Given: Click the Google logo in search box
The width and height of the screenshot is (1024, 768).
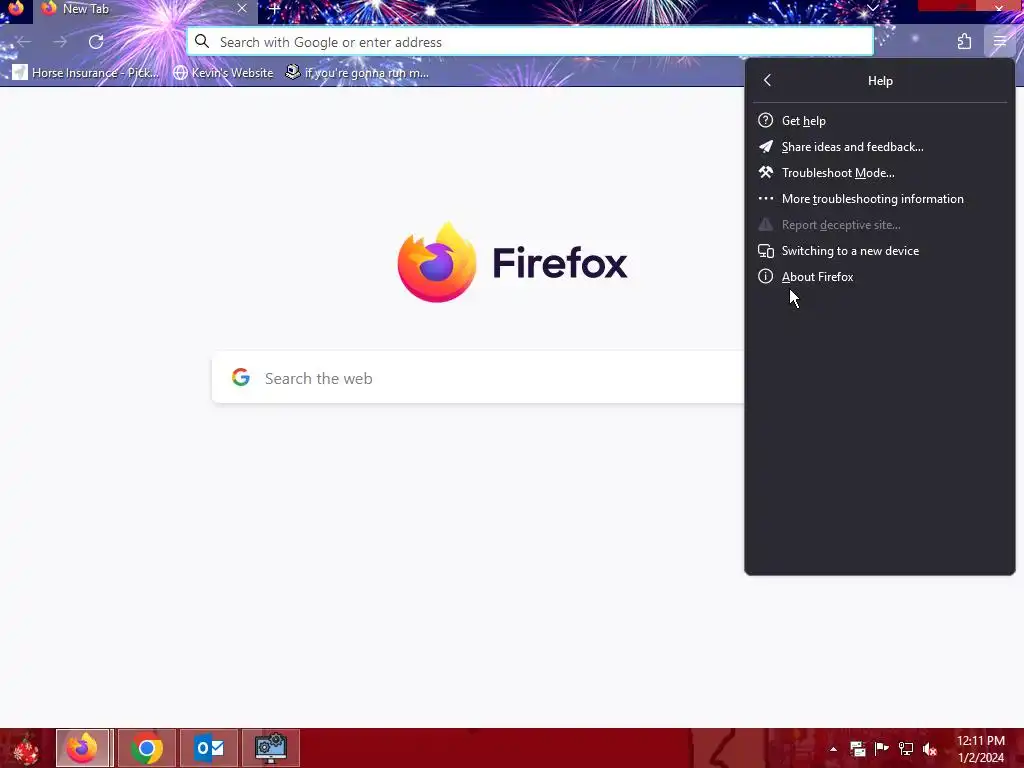Looking at the screenshot, I should click(x=241, y=377).
